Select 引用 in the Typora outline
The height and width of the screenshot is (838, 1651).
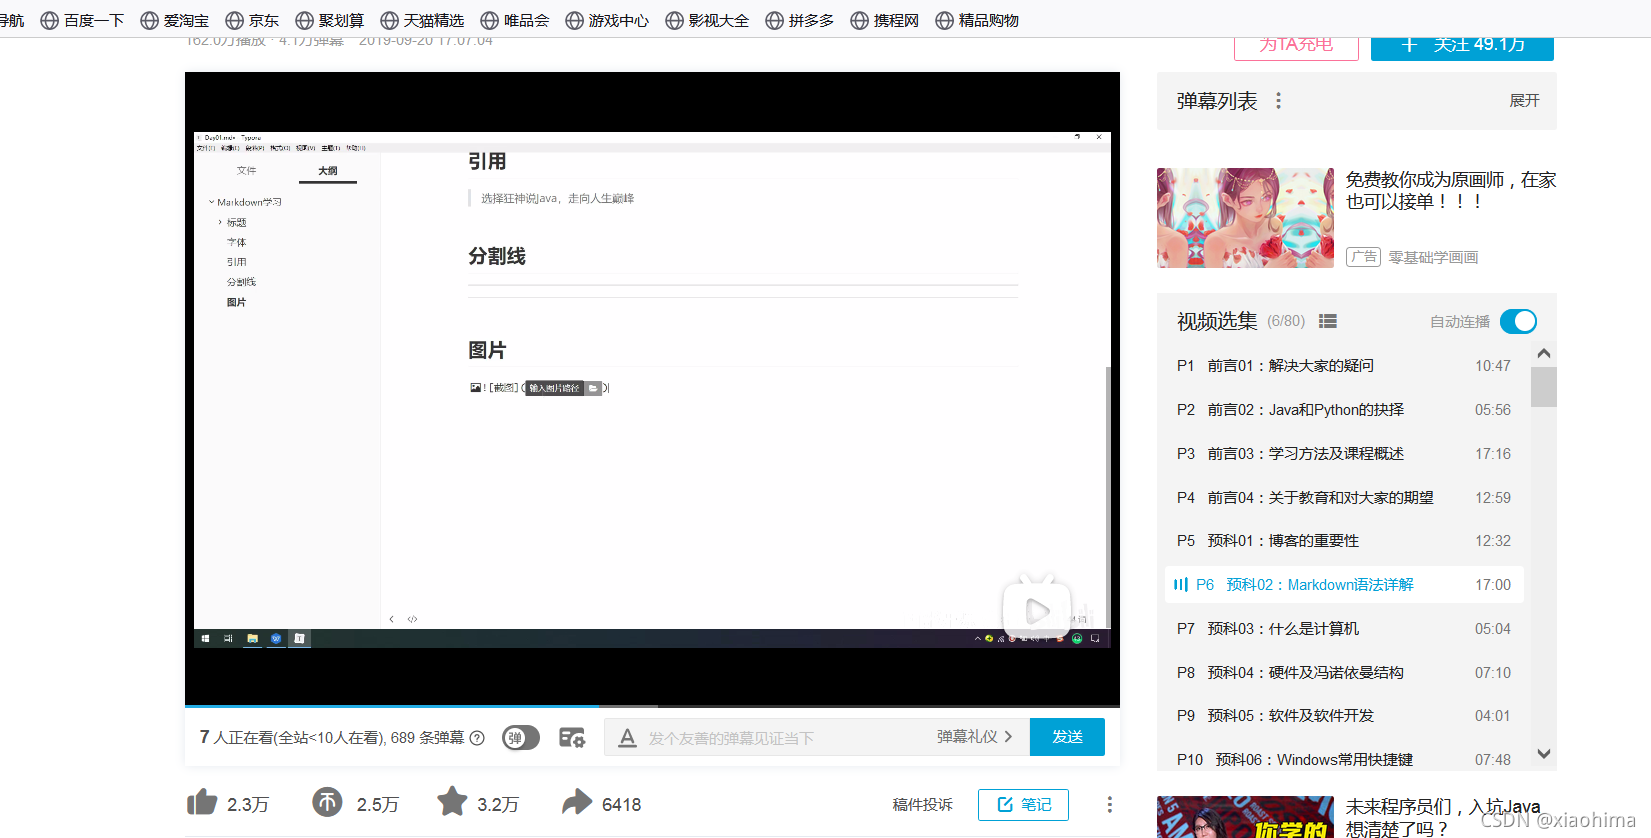[237, 262]
